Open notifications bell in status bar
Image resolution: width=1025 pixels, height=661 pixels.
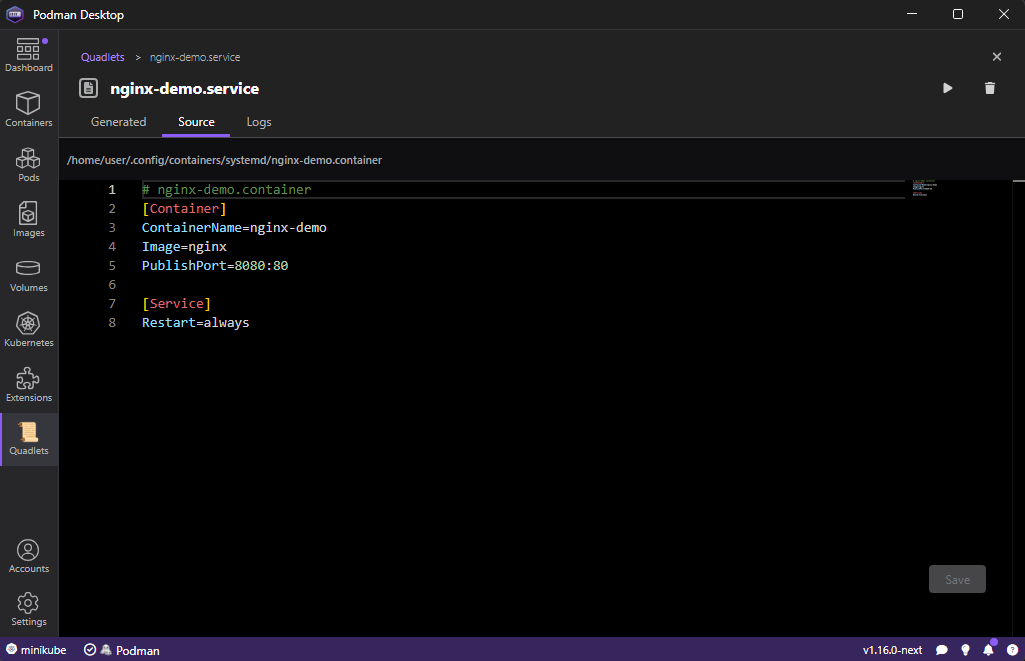988,650
